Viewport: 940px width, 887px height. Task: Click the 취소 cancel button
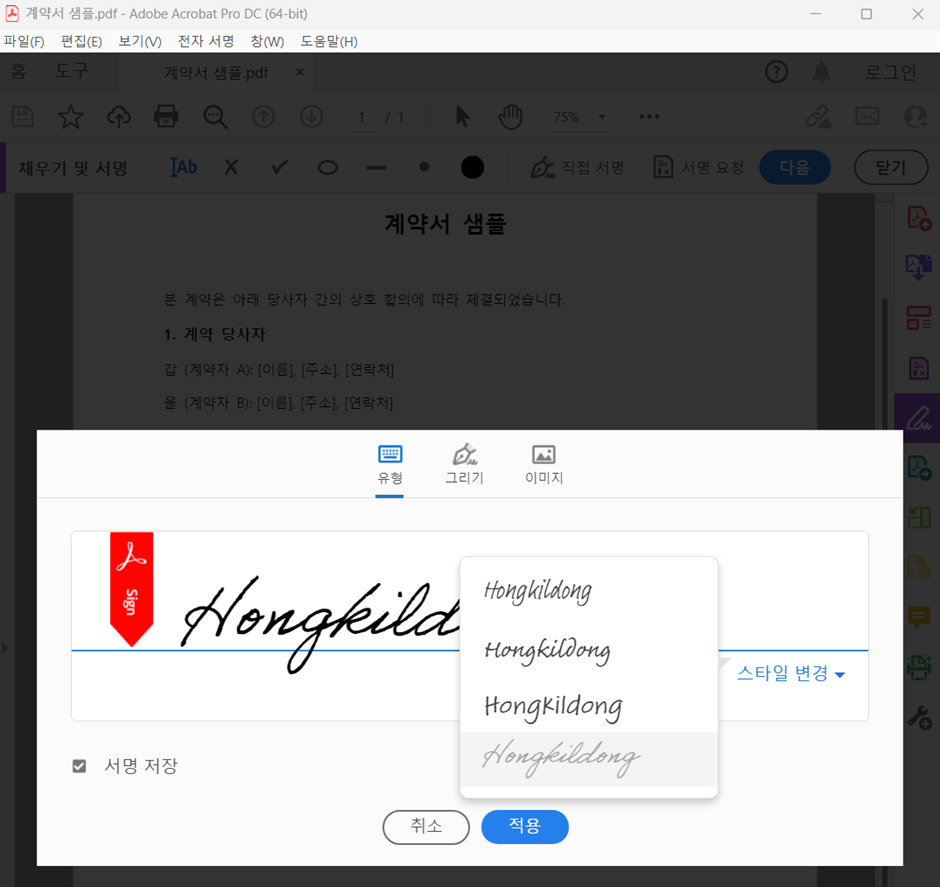tap(426, 826)
